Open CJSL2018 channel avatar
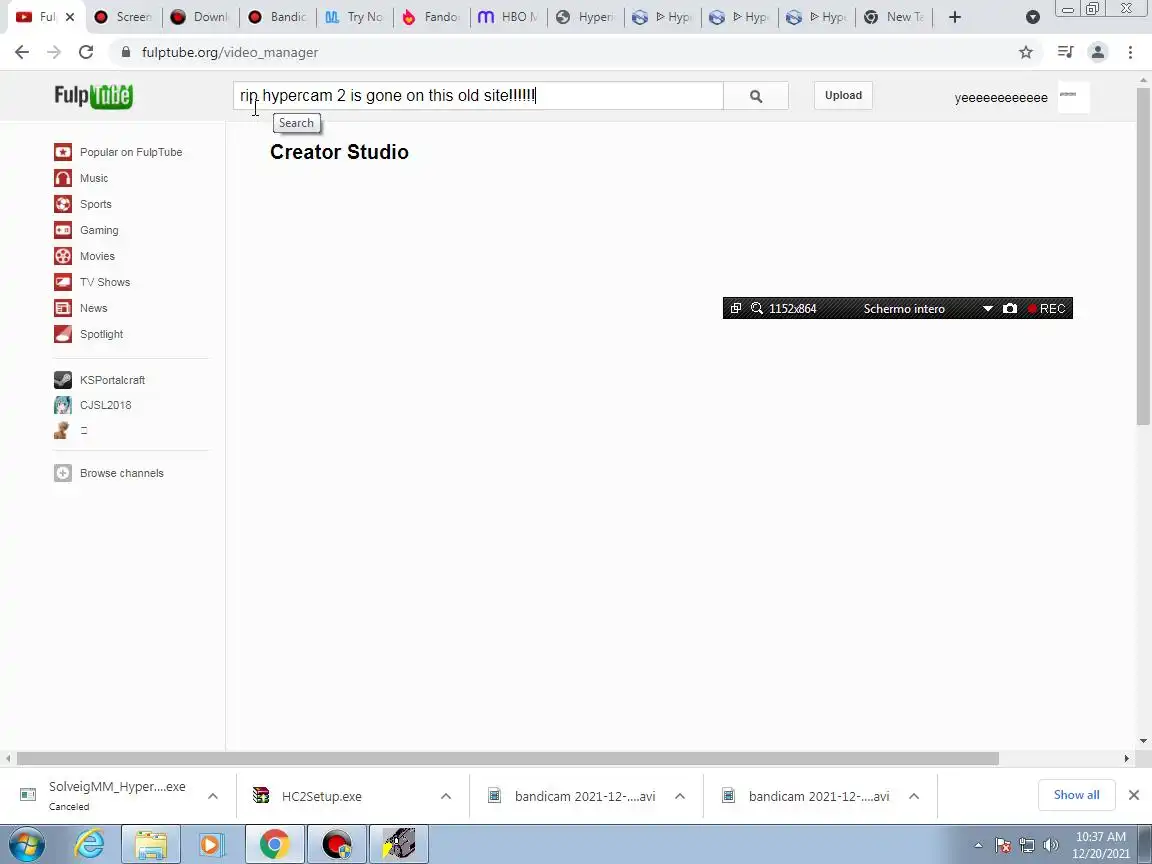Image resolution: width=1152 pixels, height=864 pixels. click(x=63, y=405)
